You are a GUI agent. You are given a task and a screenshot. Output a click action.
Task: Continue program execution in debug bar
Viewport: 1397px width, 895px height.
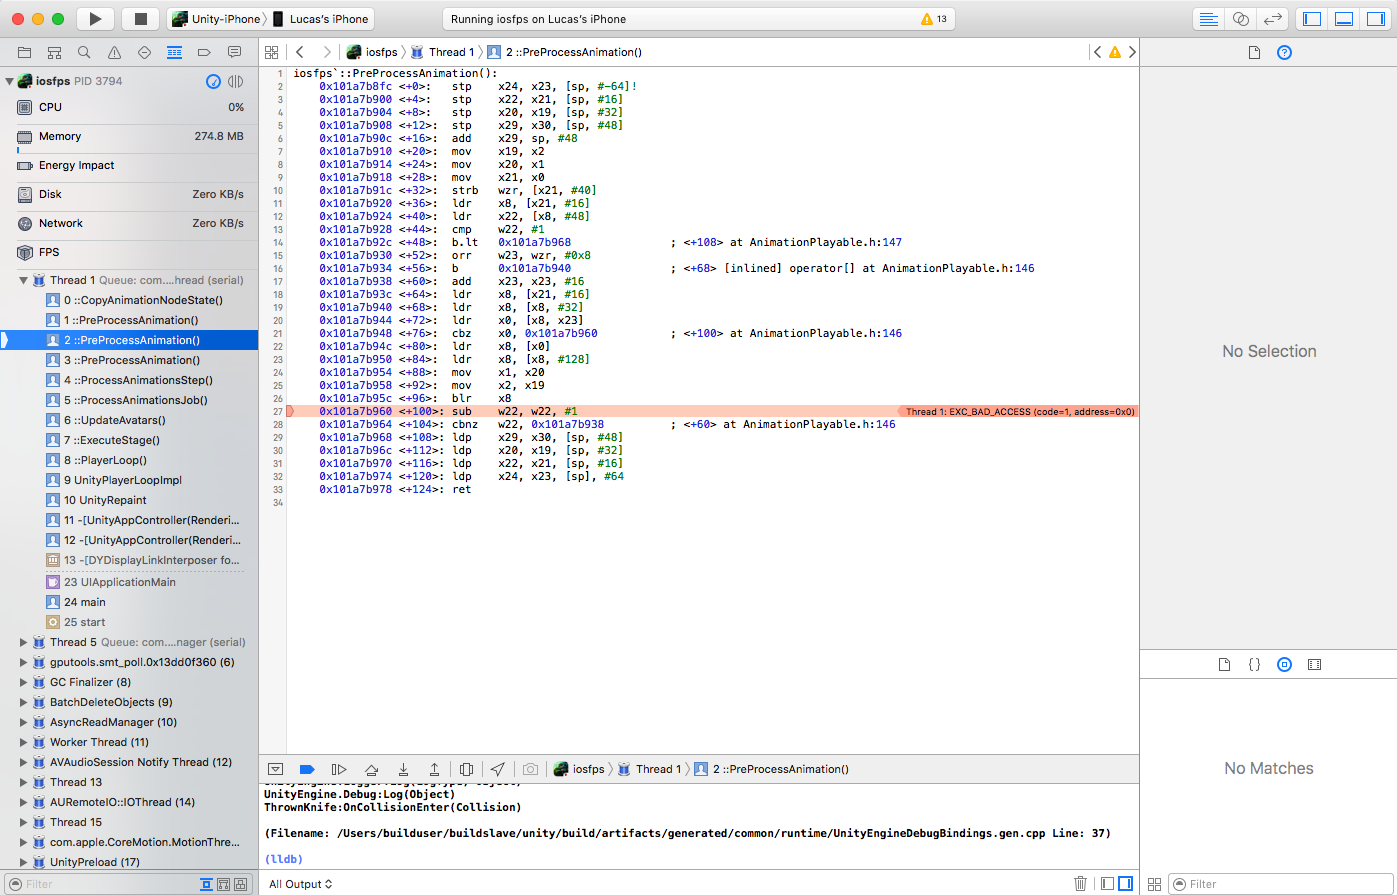pos(339,769)
